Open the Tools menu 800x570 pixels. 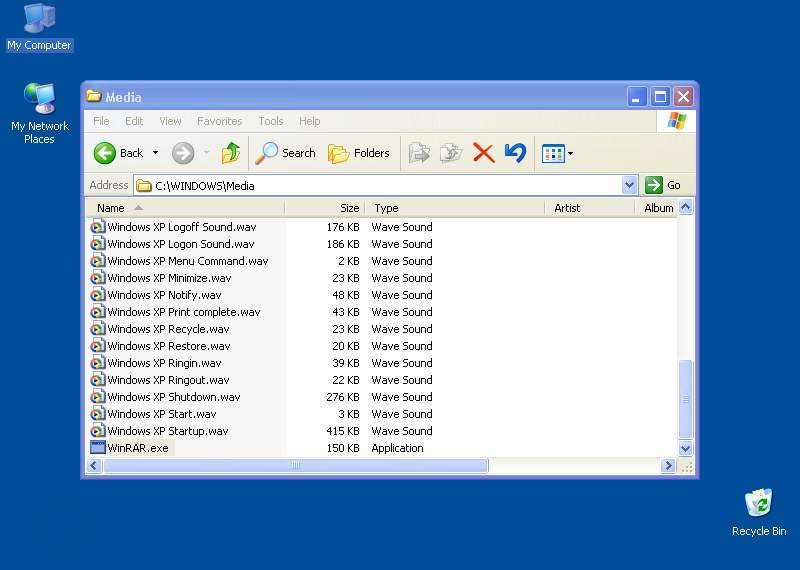pyautogui.click(x=270, y=121)
